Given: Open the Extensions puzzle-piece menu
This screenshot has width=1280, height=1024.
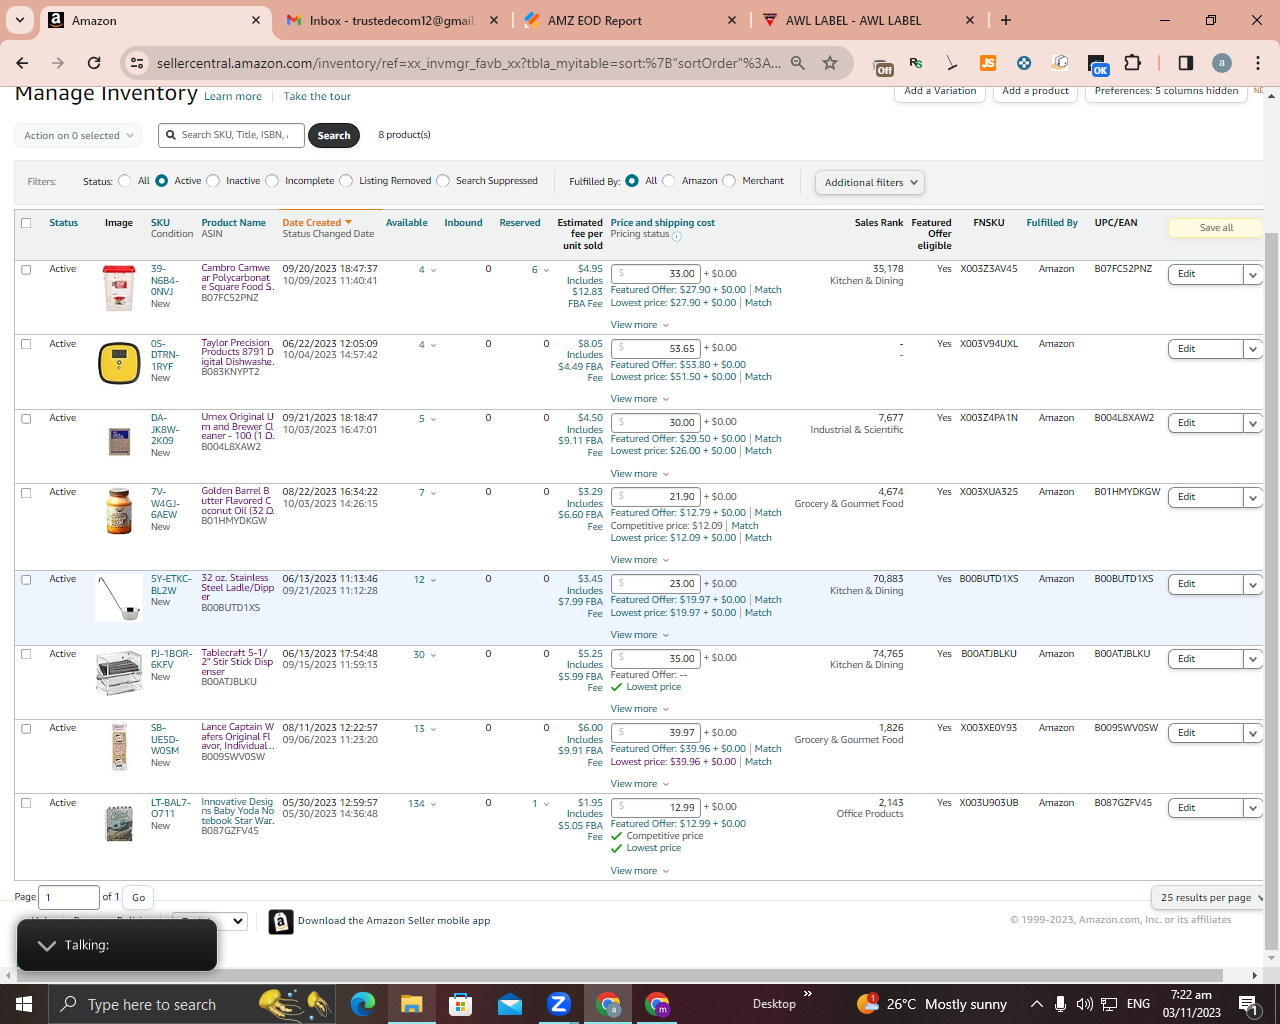Looking at the screenshot, I should (1132, 63).
